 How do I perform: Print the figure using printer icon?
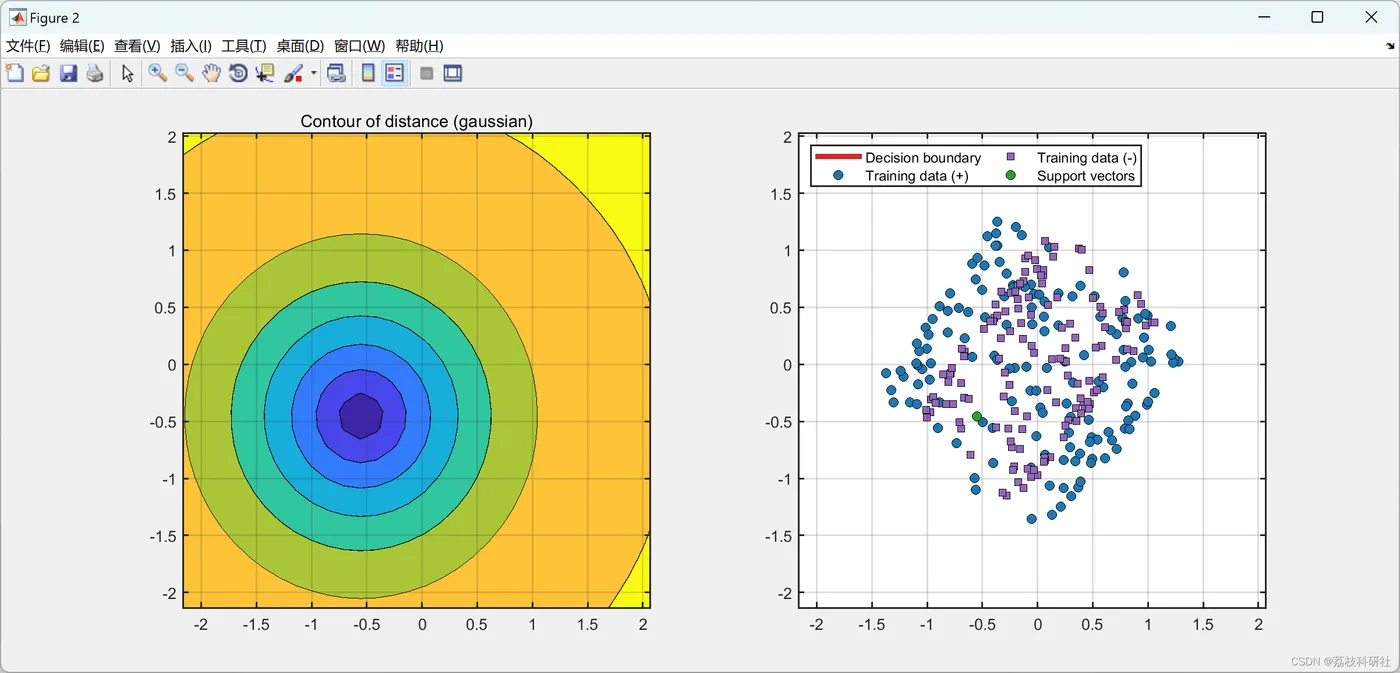(x=95, y=73)
